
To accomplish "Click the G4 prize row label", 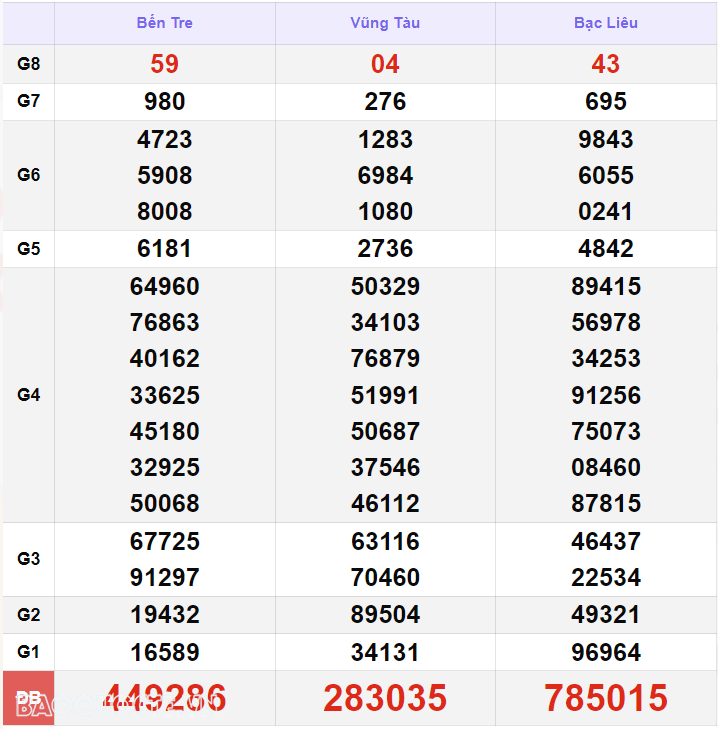I will [29, 395].
